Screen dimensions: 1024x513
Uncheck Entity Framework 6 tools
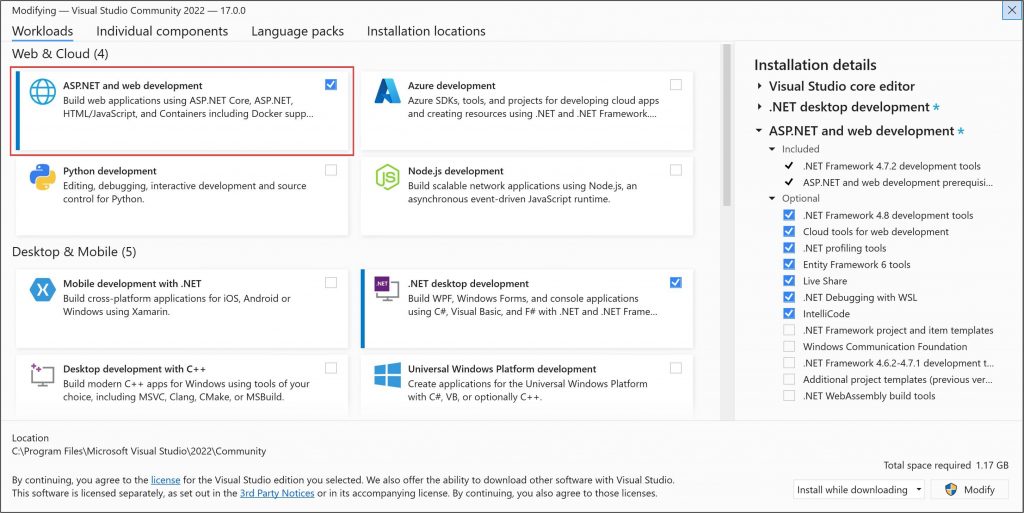789,264
